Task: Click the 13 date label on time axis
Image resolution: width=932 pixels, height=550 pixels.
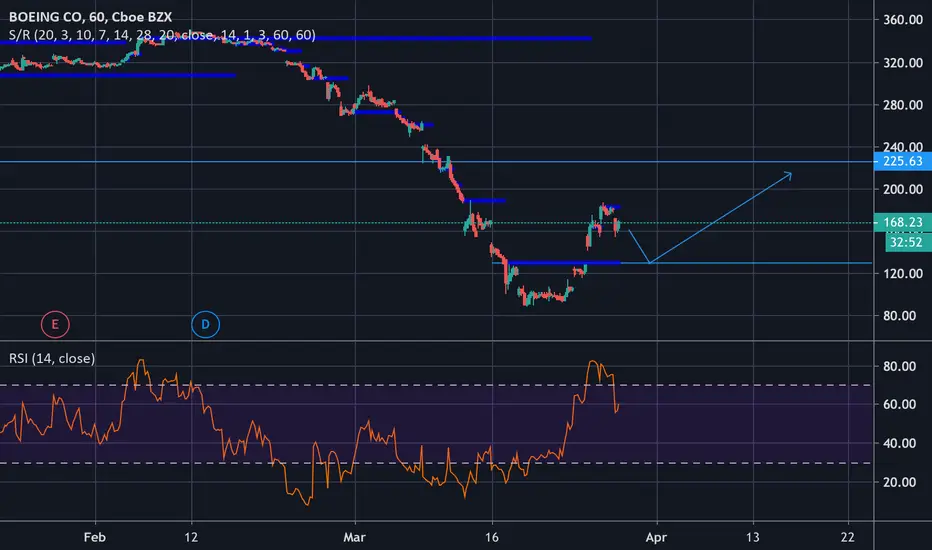Action: pos(752,538)
